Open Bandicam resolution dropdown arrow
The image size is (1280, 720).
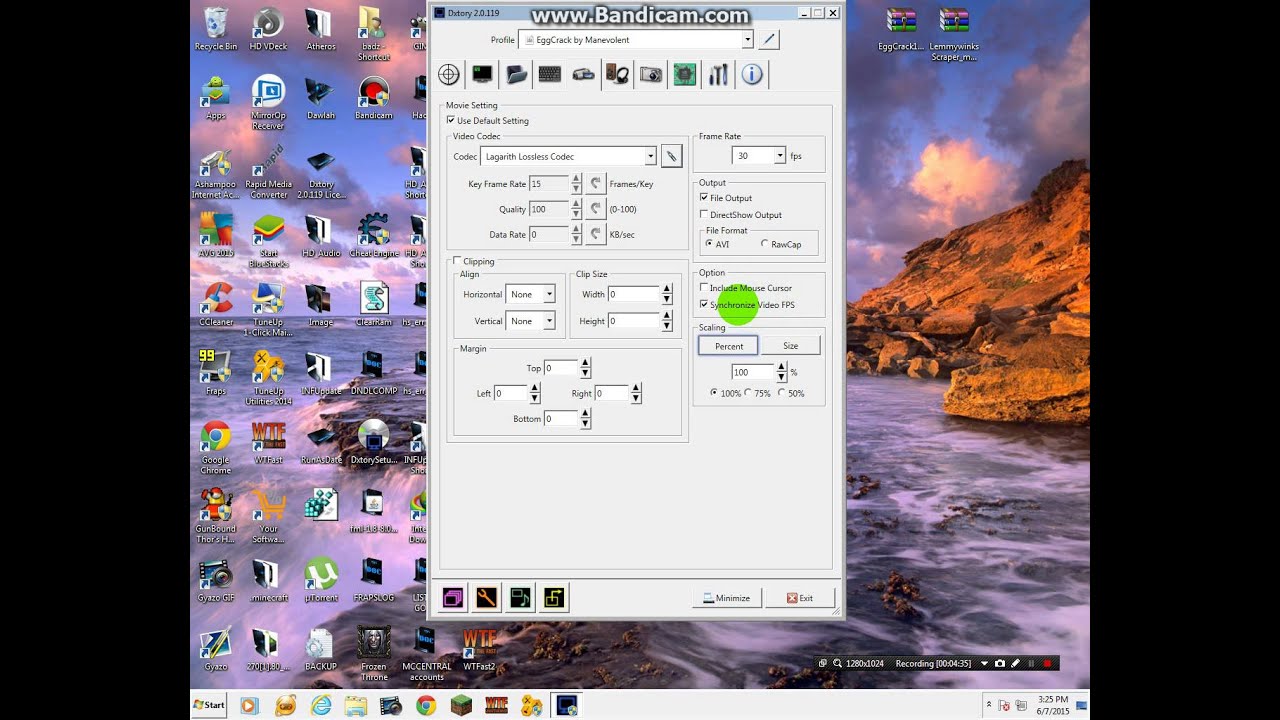click(x=984, y=663)
